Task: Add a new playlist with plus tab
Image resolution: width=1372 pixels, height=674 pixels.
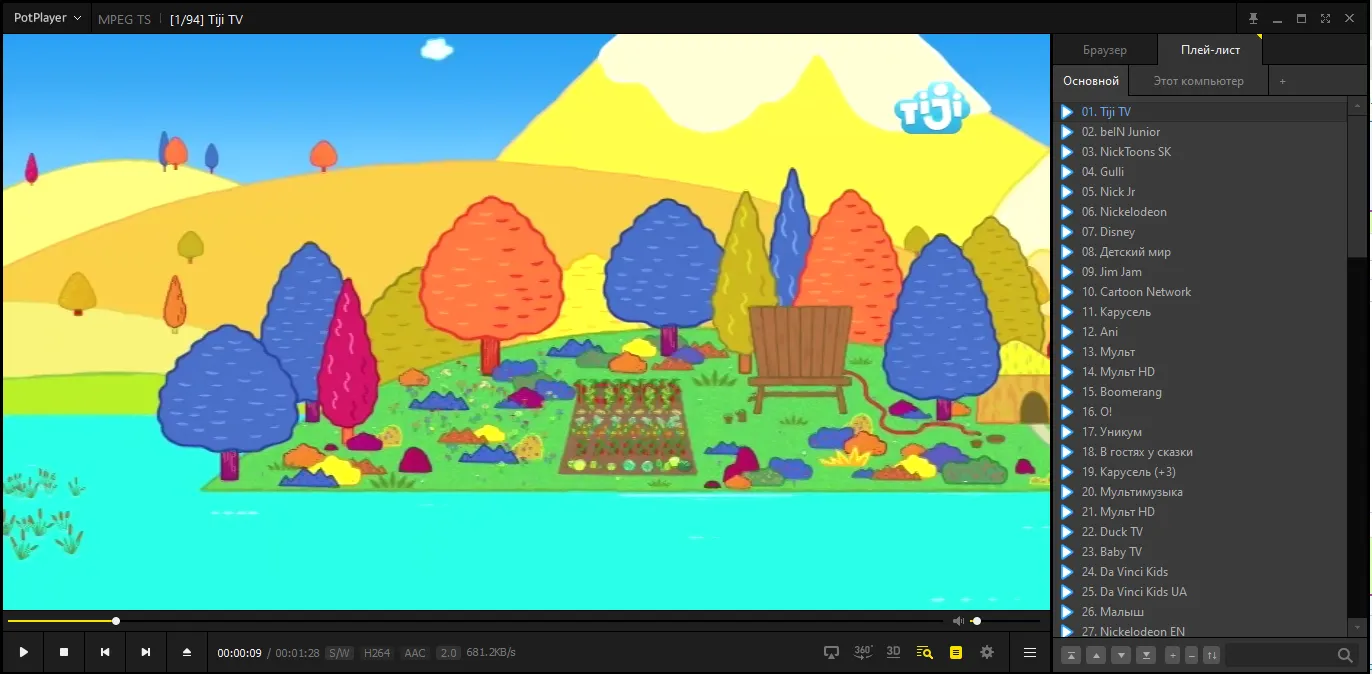Action: coord(1283,81)
